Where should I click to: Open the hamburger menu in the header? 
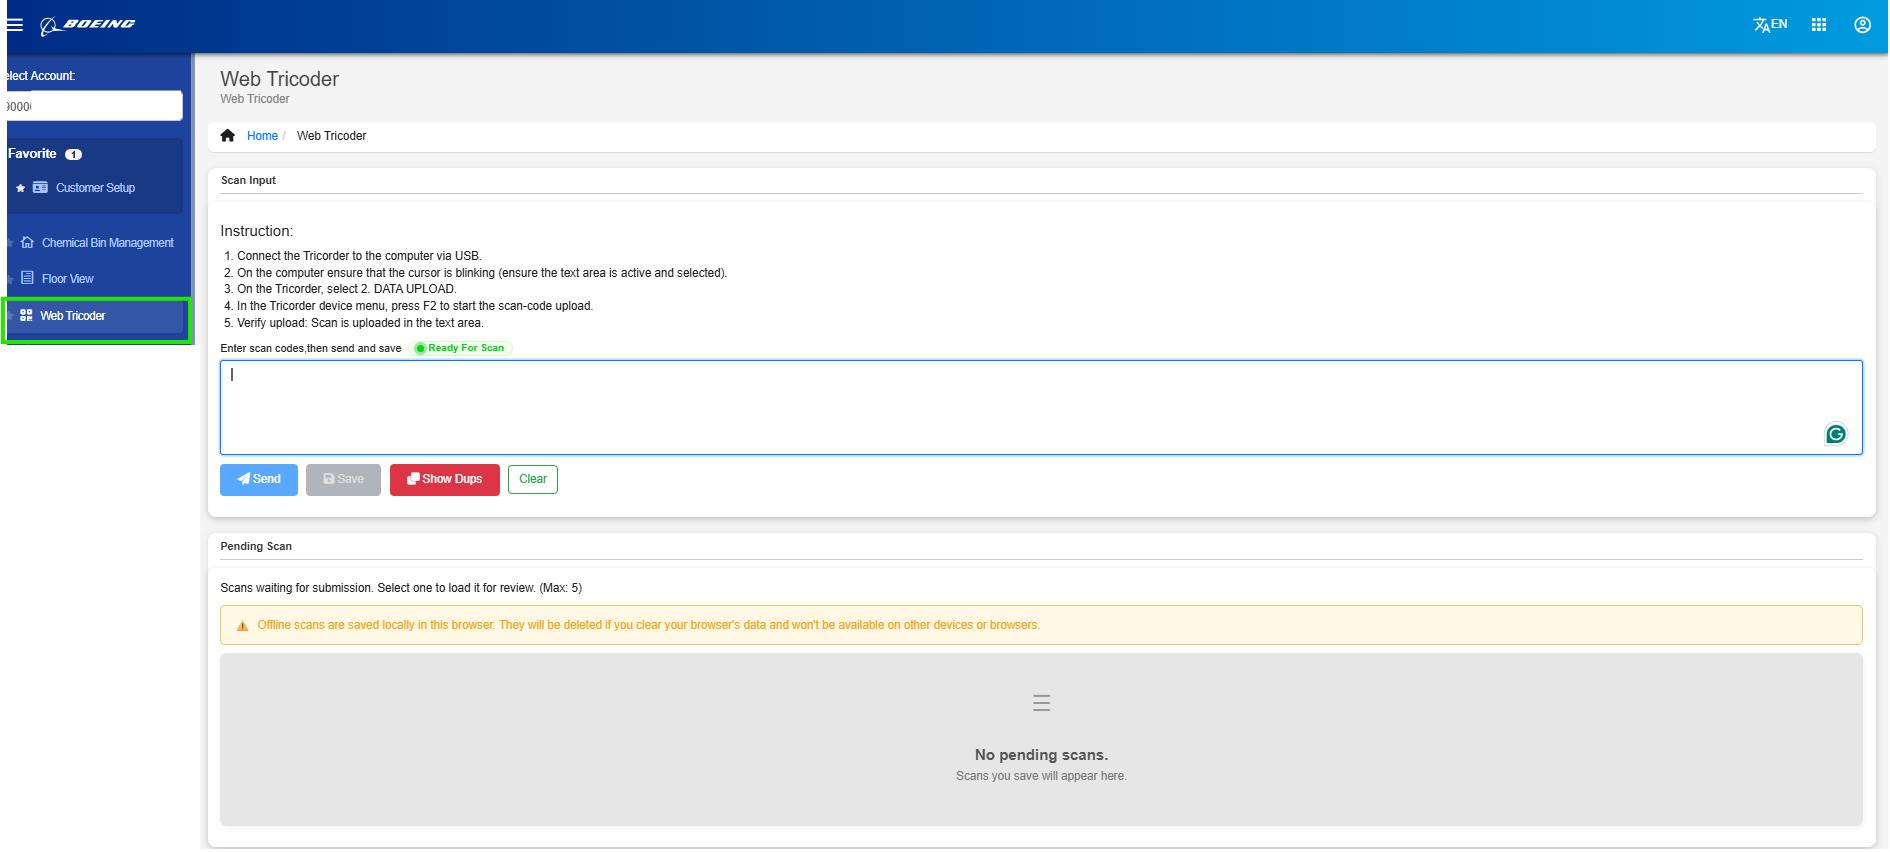pyautogui.click(x=15, y=25)
